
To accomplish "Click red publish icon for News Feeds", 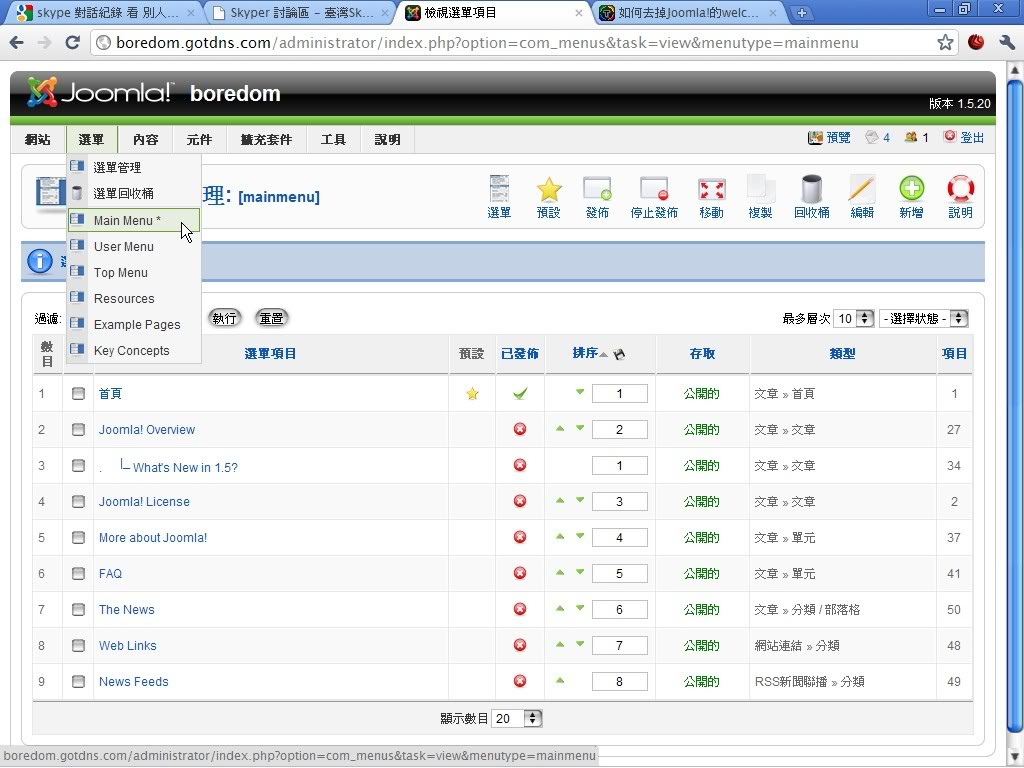I will coord(520,681).
